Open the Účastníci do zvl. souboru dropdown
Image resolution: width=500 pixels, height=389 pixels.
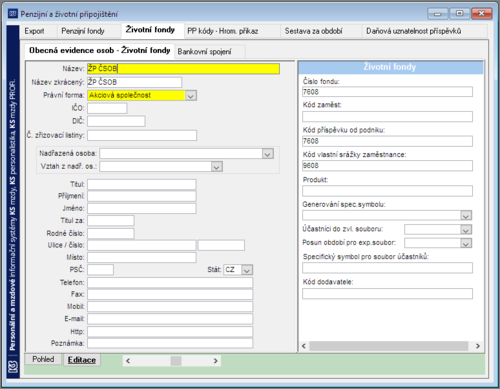pos(466,230)
